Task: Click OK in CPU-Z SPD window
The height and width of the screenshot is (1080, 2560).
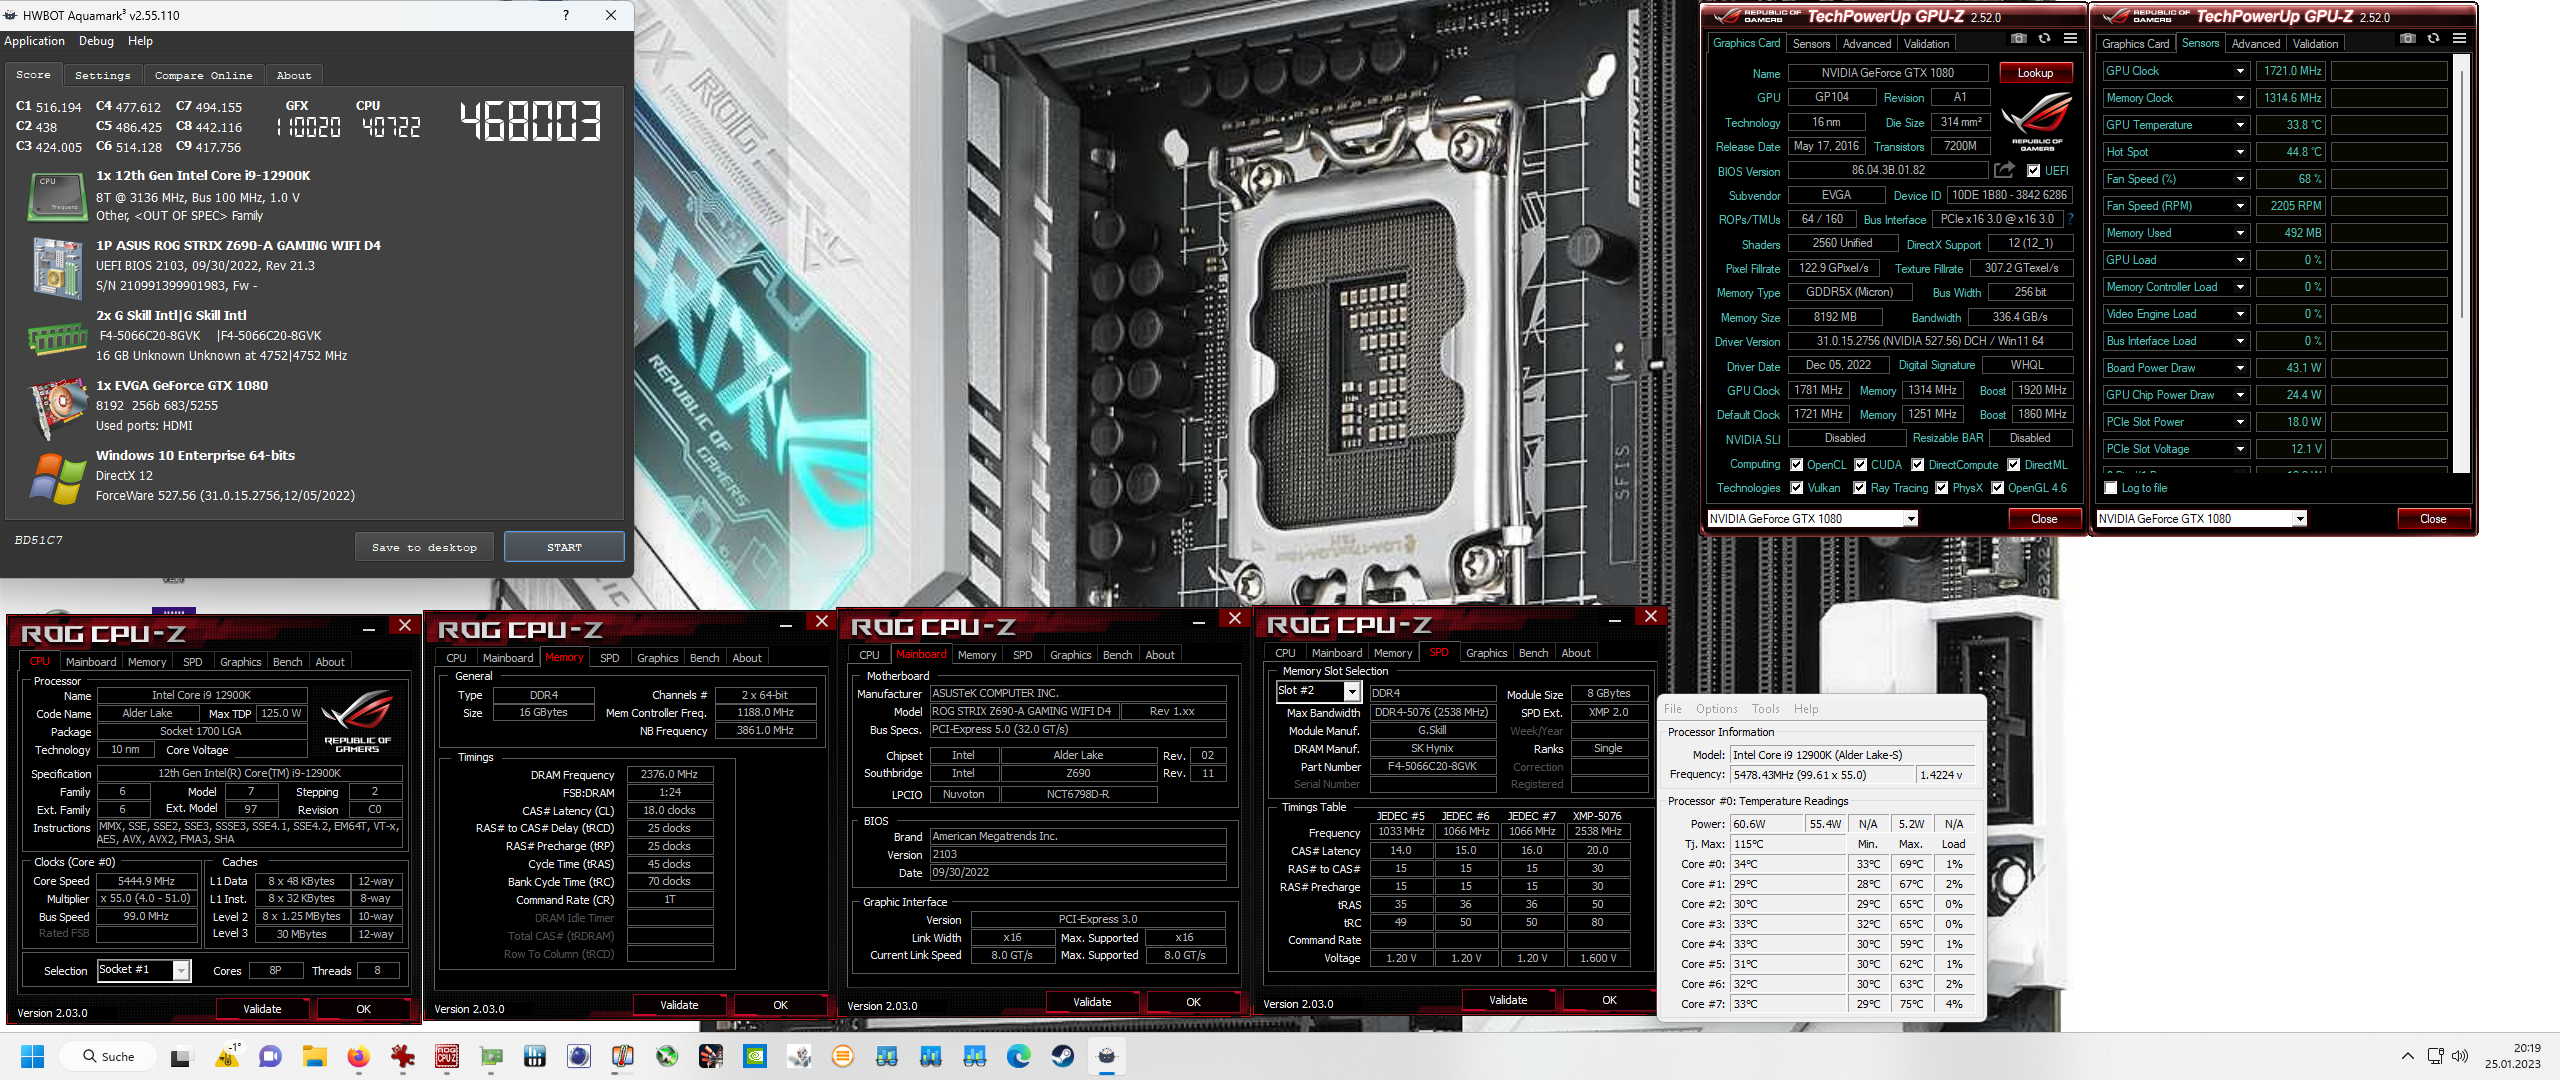Action: (1609, 1000)
